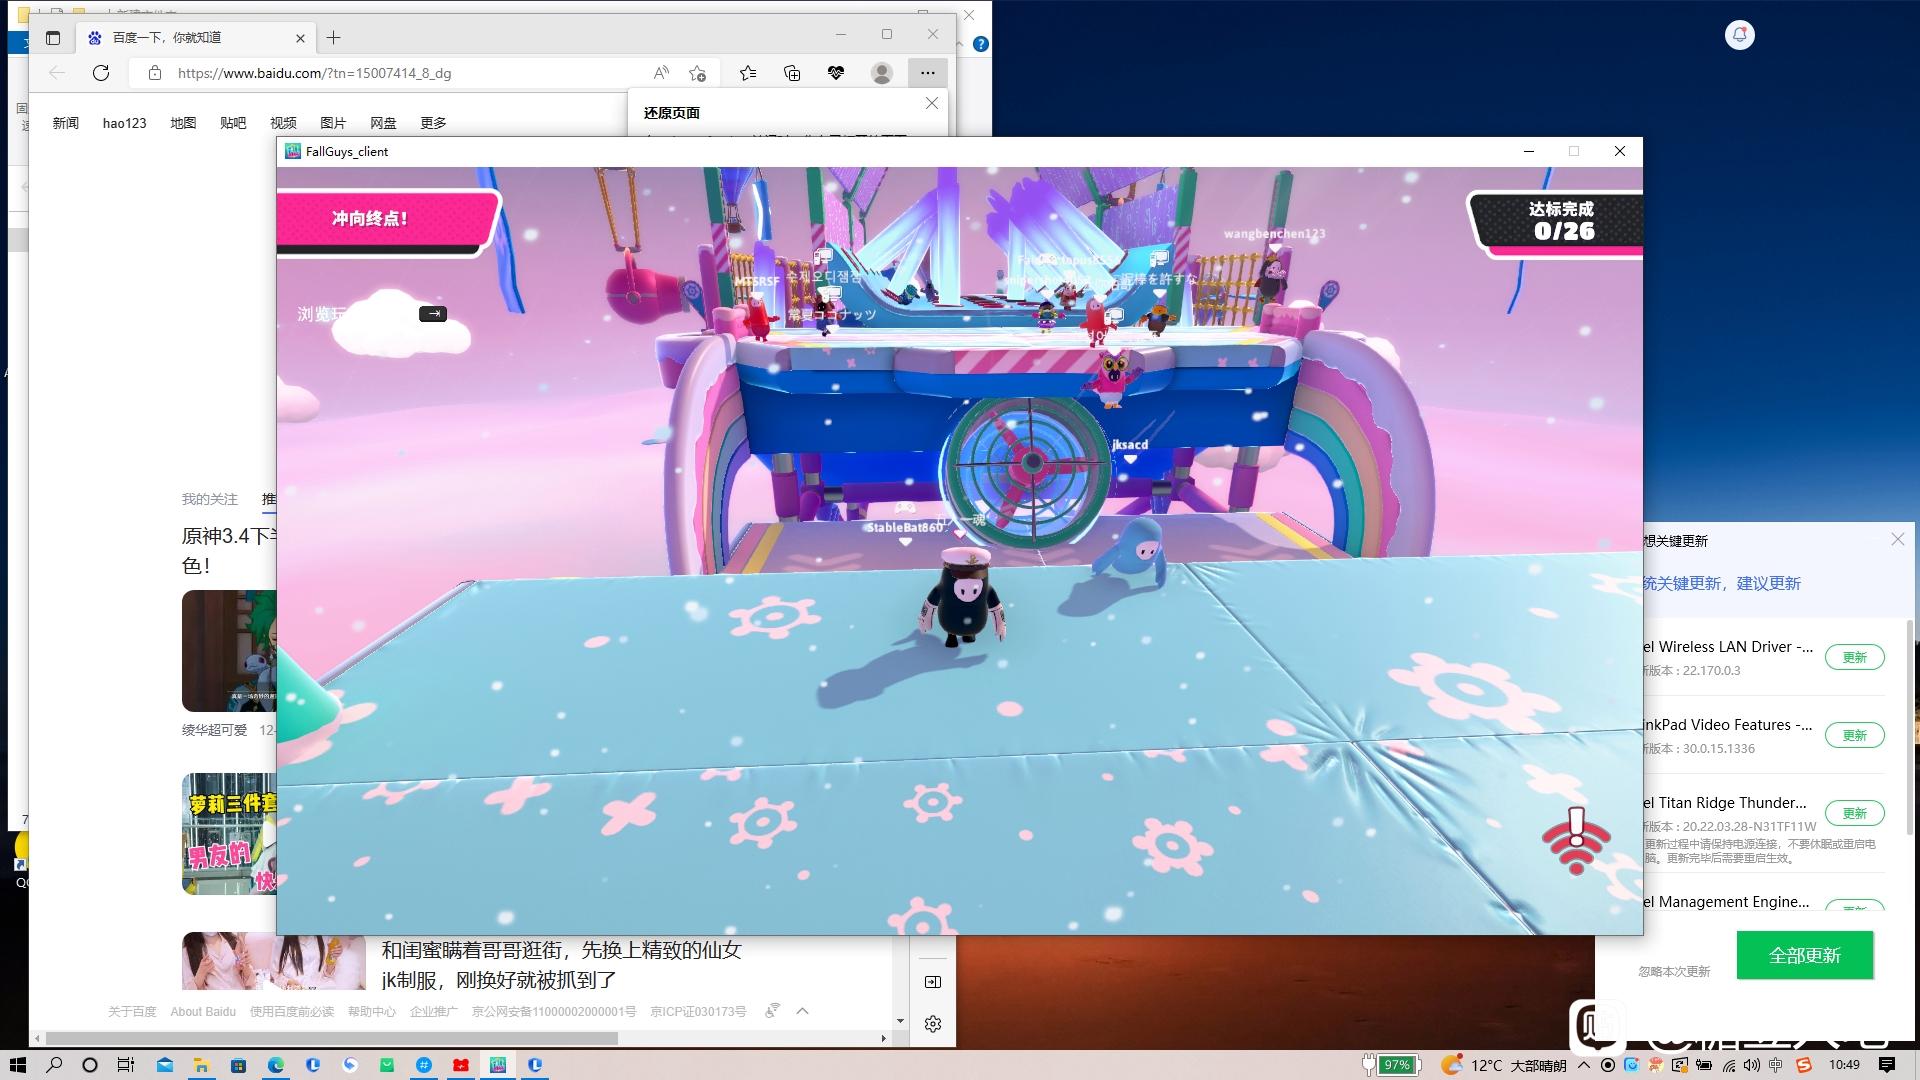Open 帮助中心 footer link
The image size is (1920, 1080).
[x=372, y=1012]
